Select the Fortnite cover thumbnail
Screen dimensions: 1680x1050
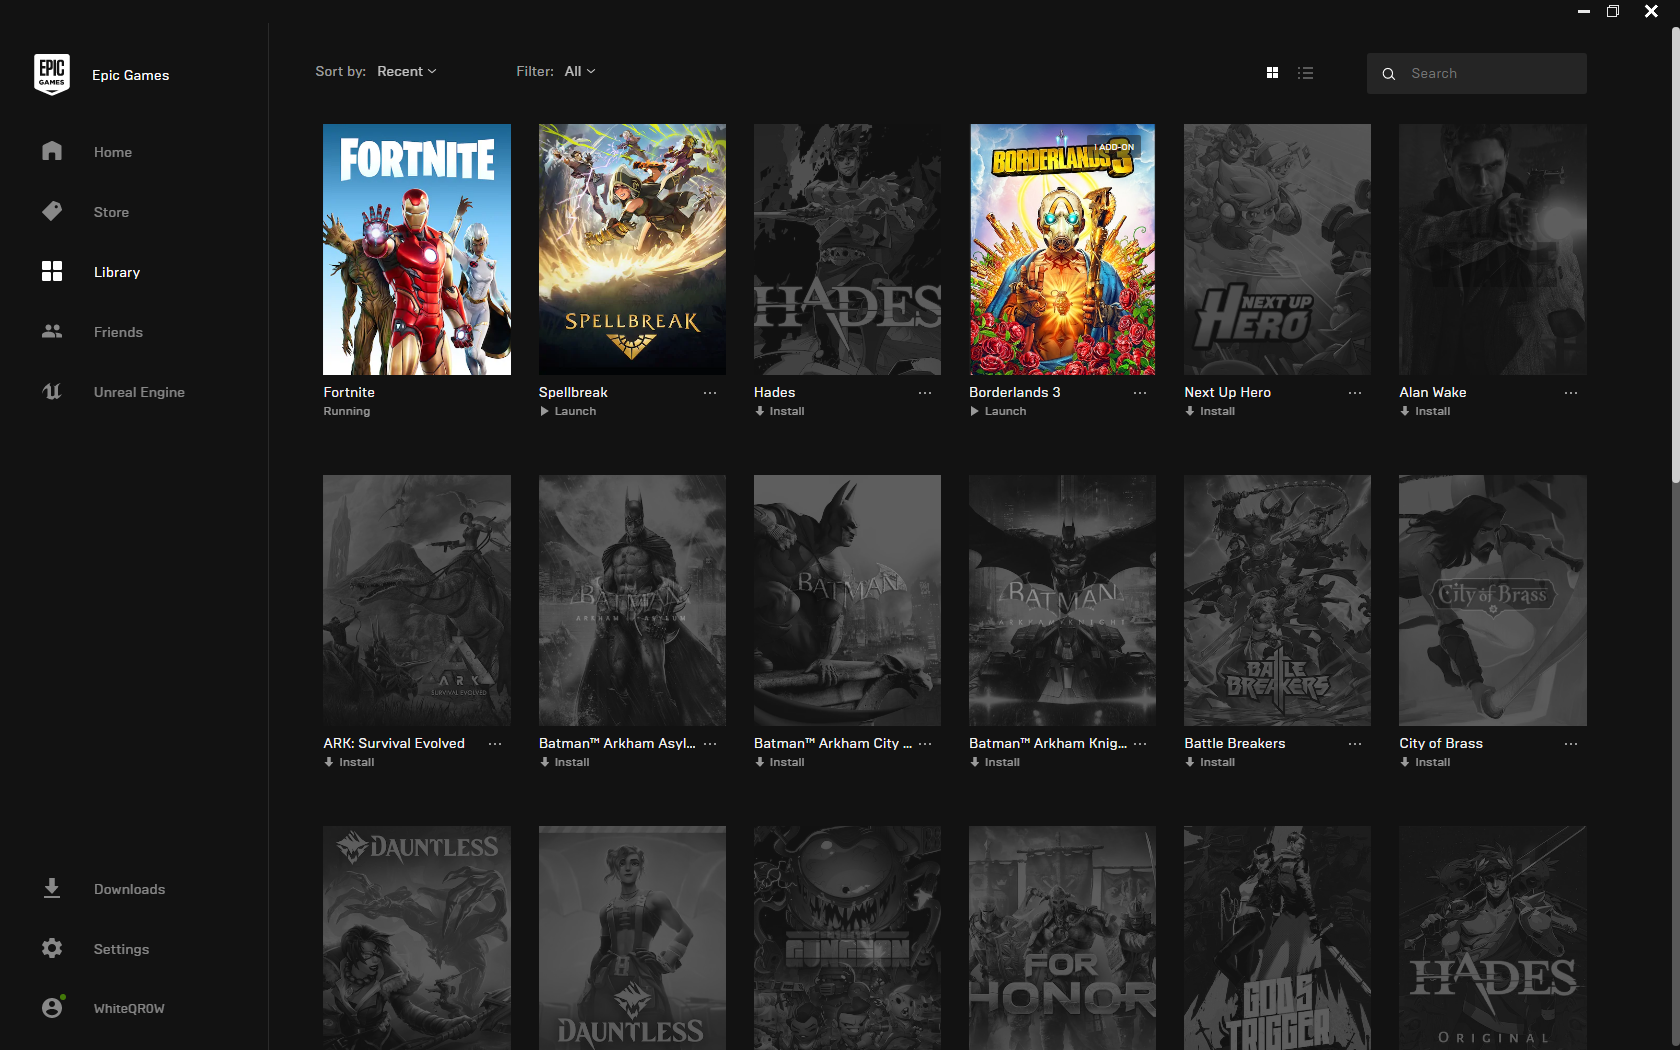click(x=417, y=249)
